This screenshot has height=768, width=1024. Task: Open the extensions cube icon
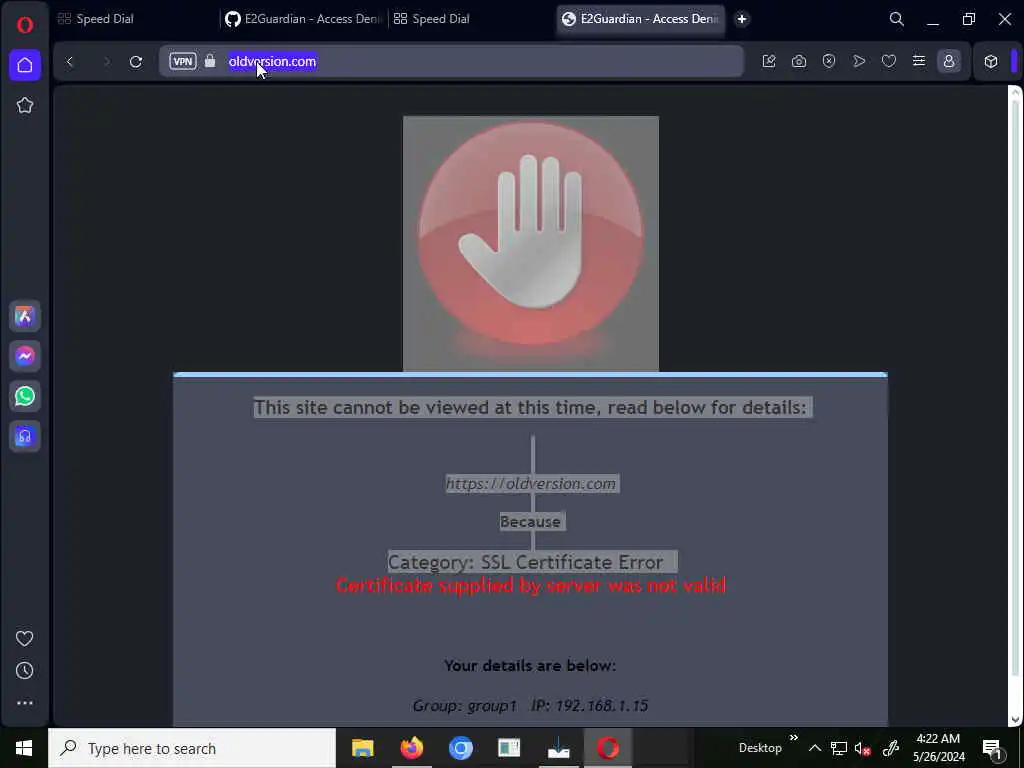pyautogui.click(x=991, y=61)
